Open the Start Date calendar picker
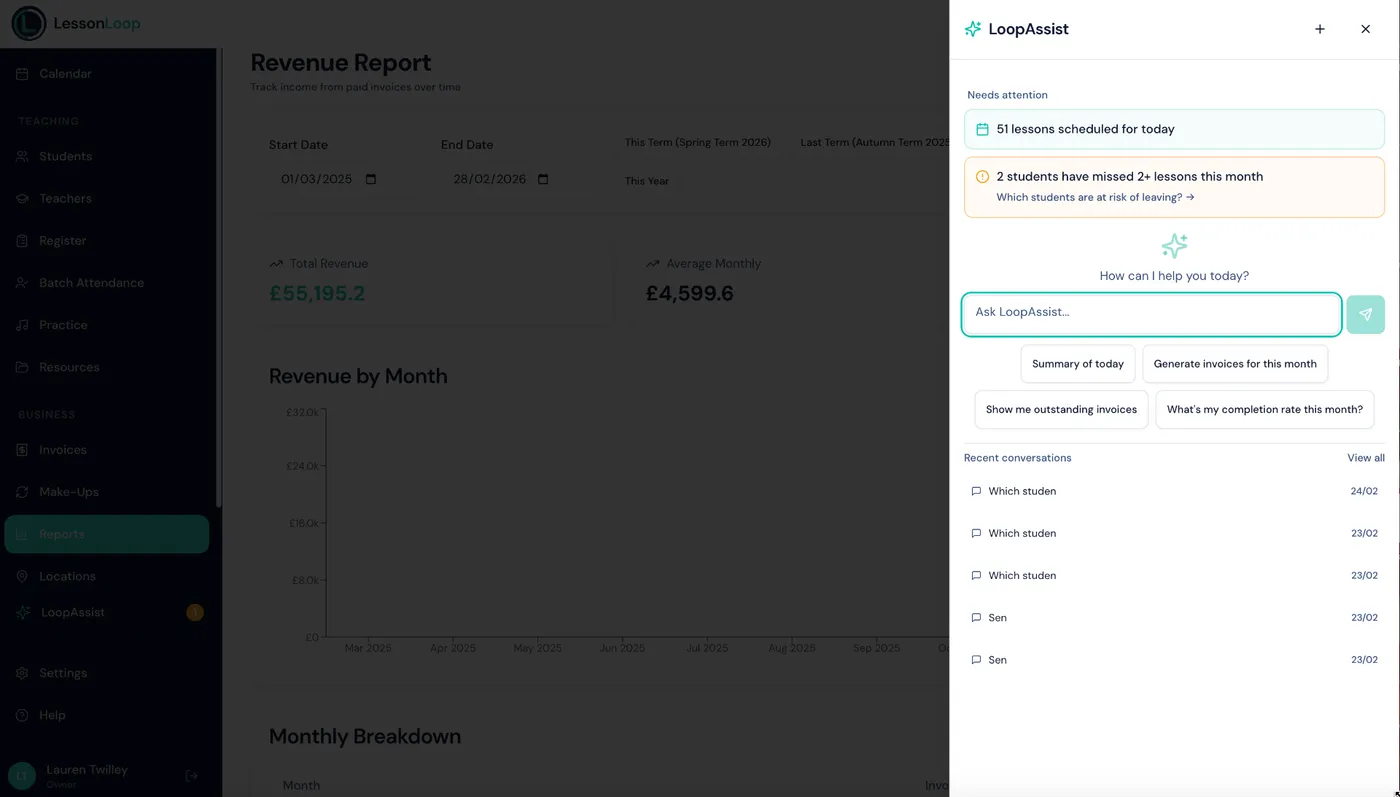 [370, 178]
